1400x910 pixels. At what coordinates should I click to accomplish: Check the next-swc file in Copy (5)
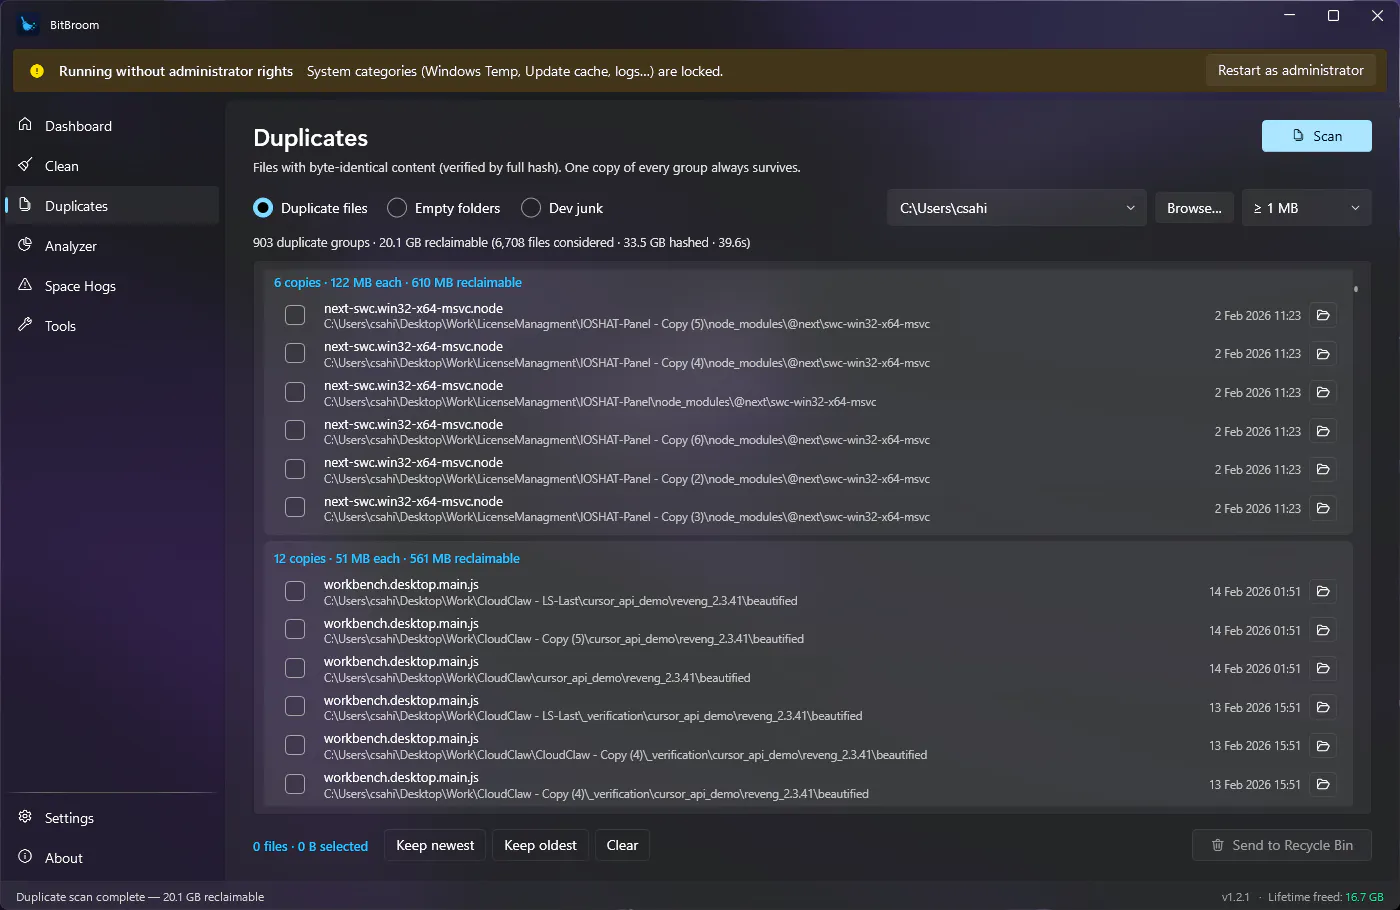[x=295, y=315]
